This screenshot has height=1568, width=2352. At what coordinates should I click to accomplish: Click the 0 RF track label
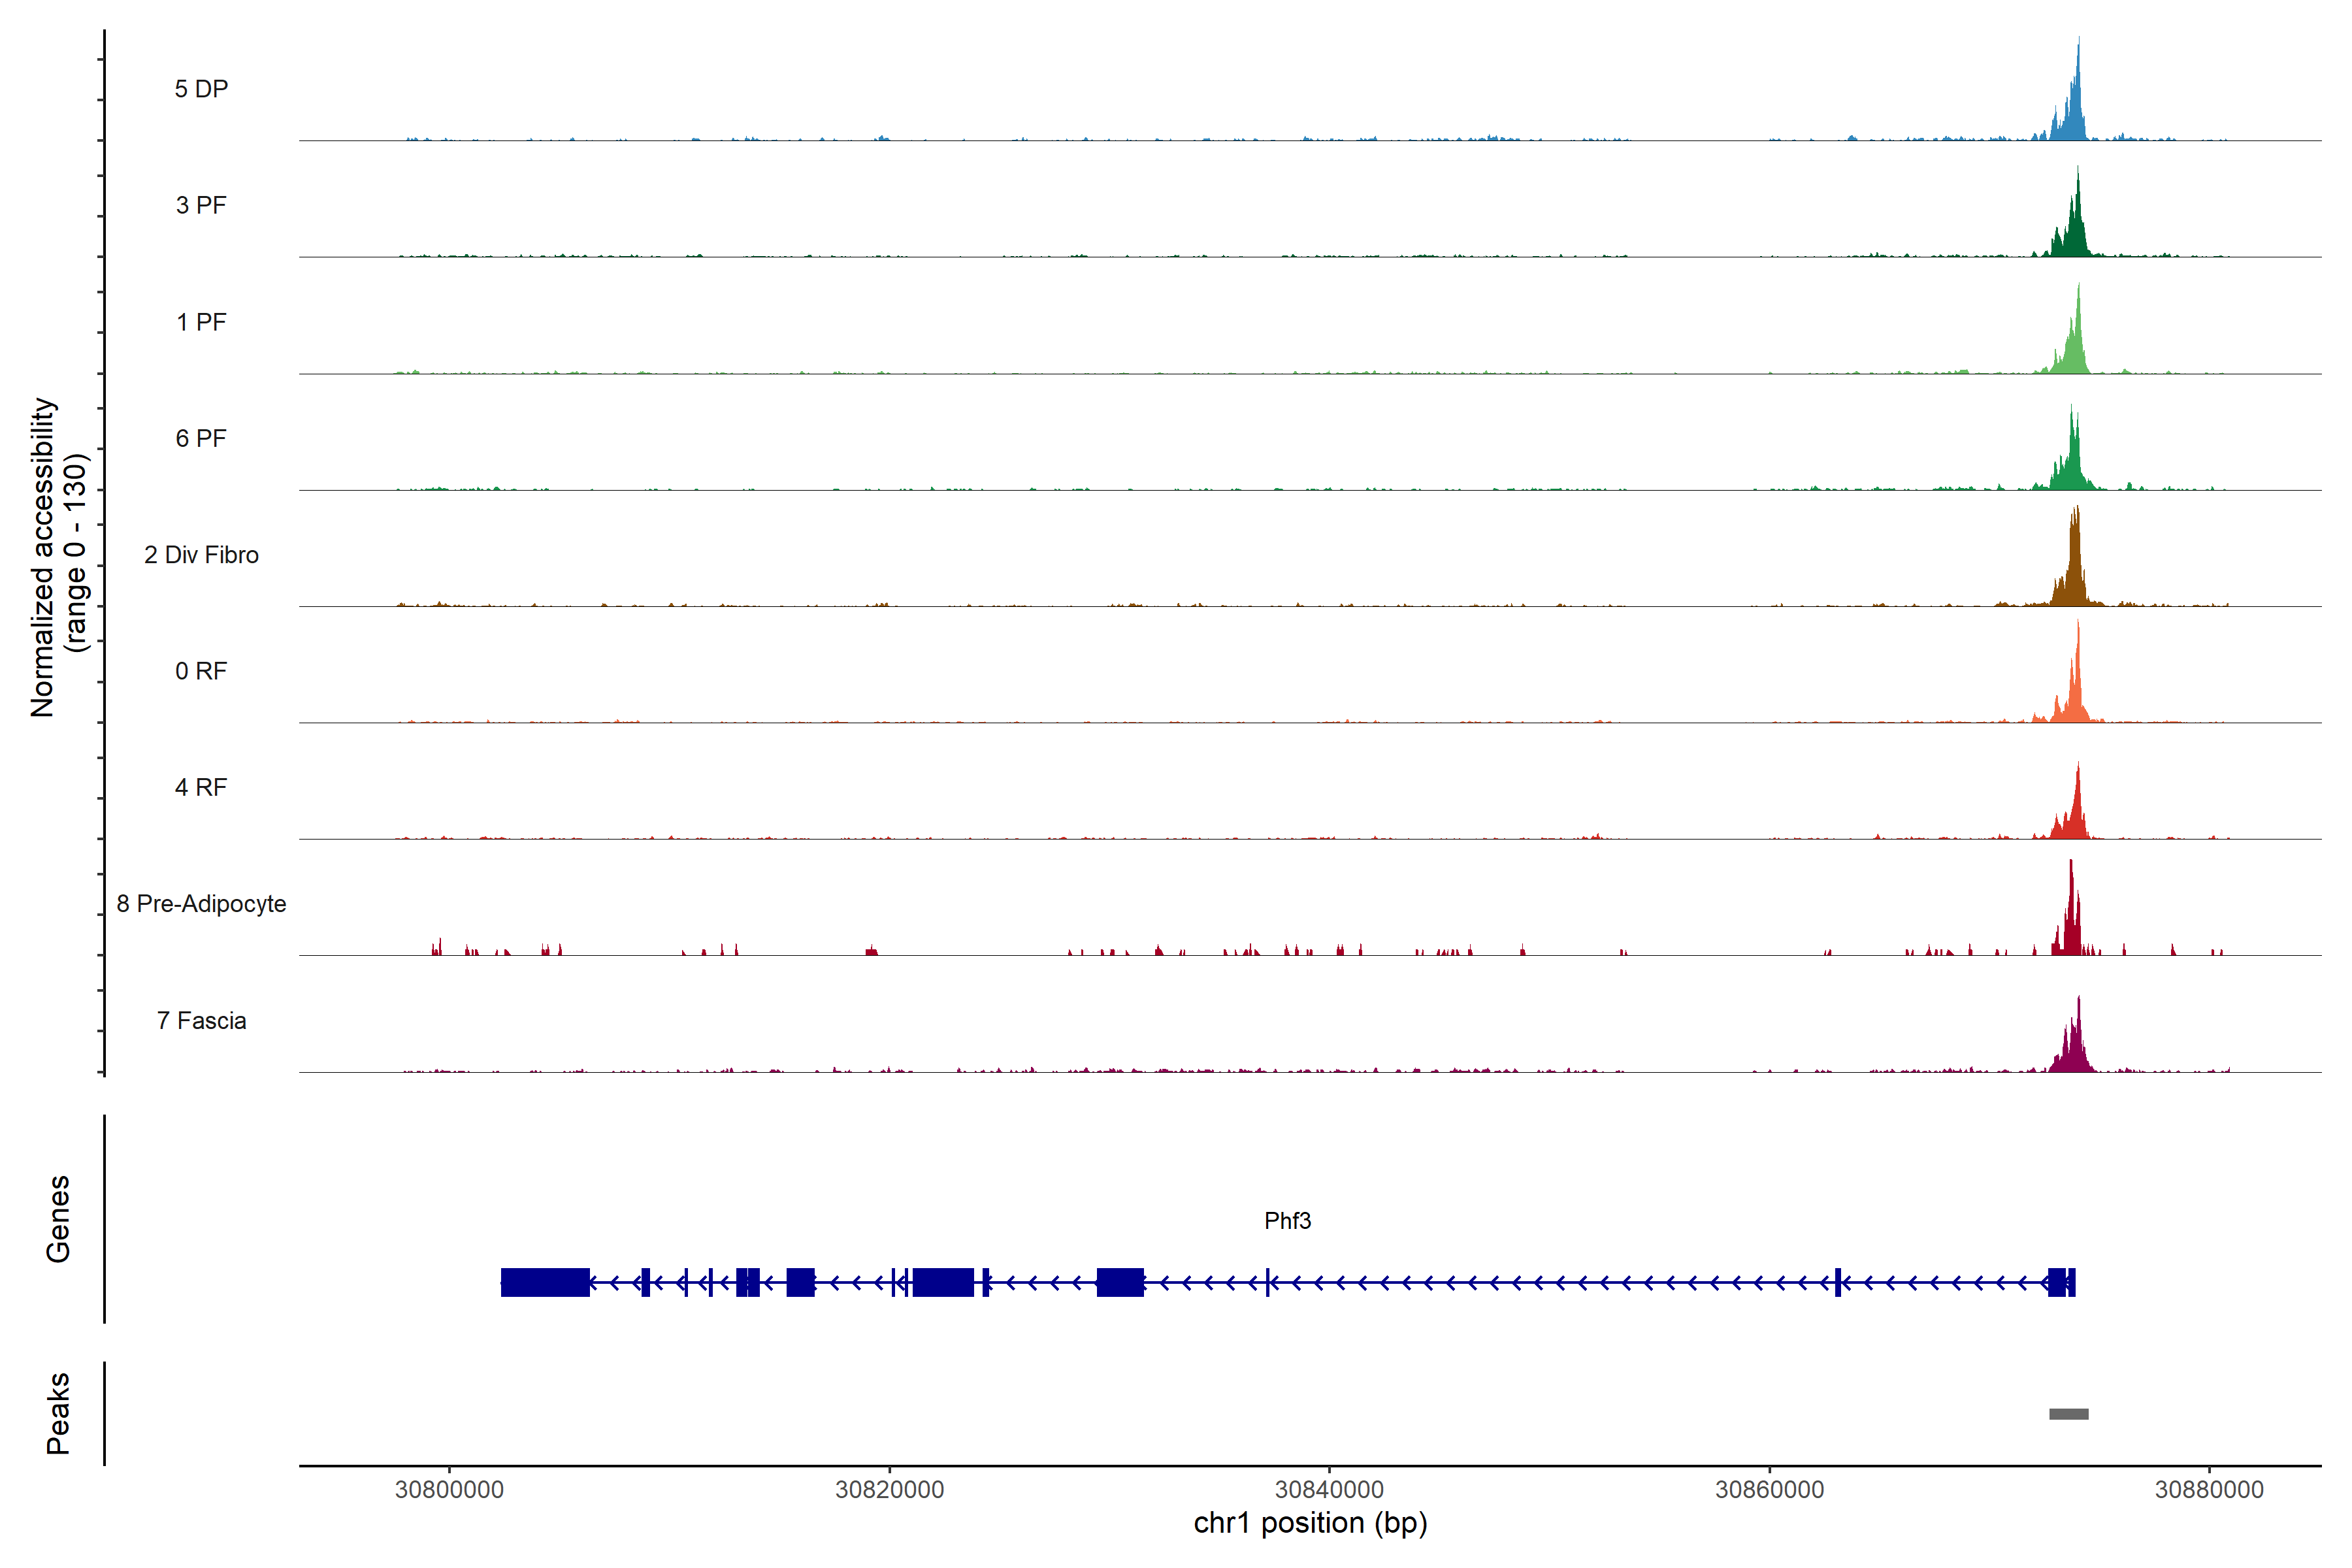click(201, 671)
